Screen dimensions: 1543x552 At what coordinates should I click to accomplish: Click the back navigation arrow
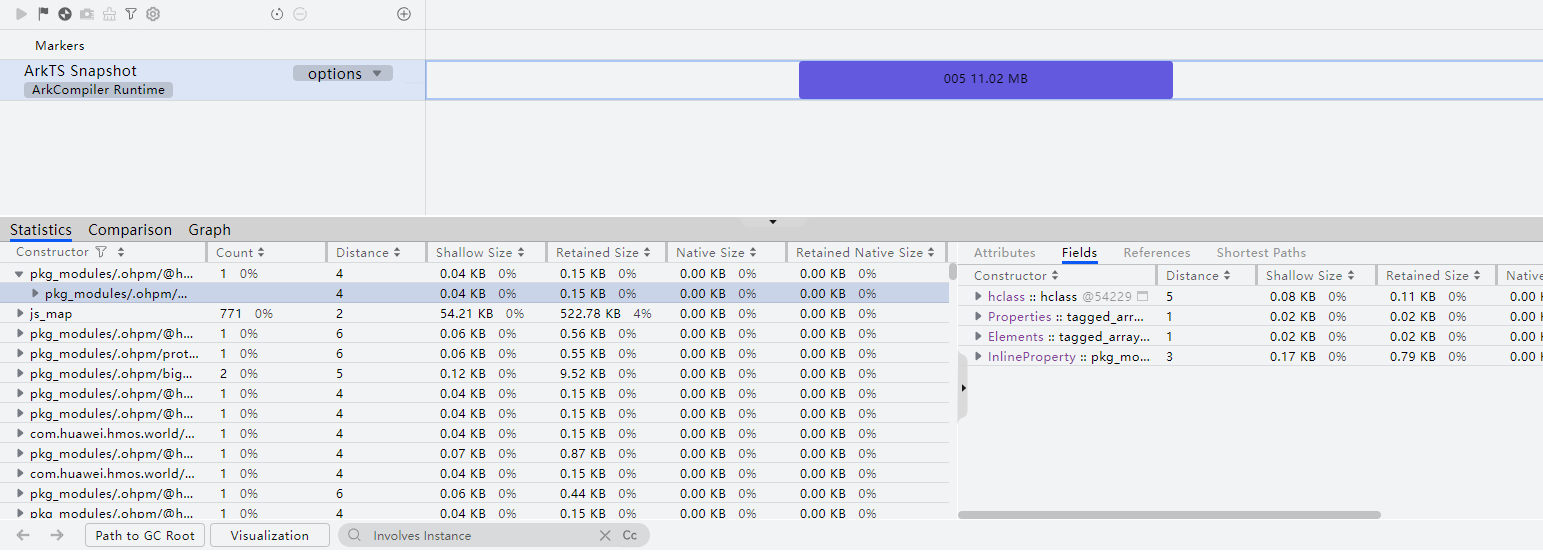tap(22, 536)
